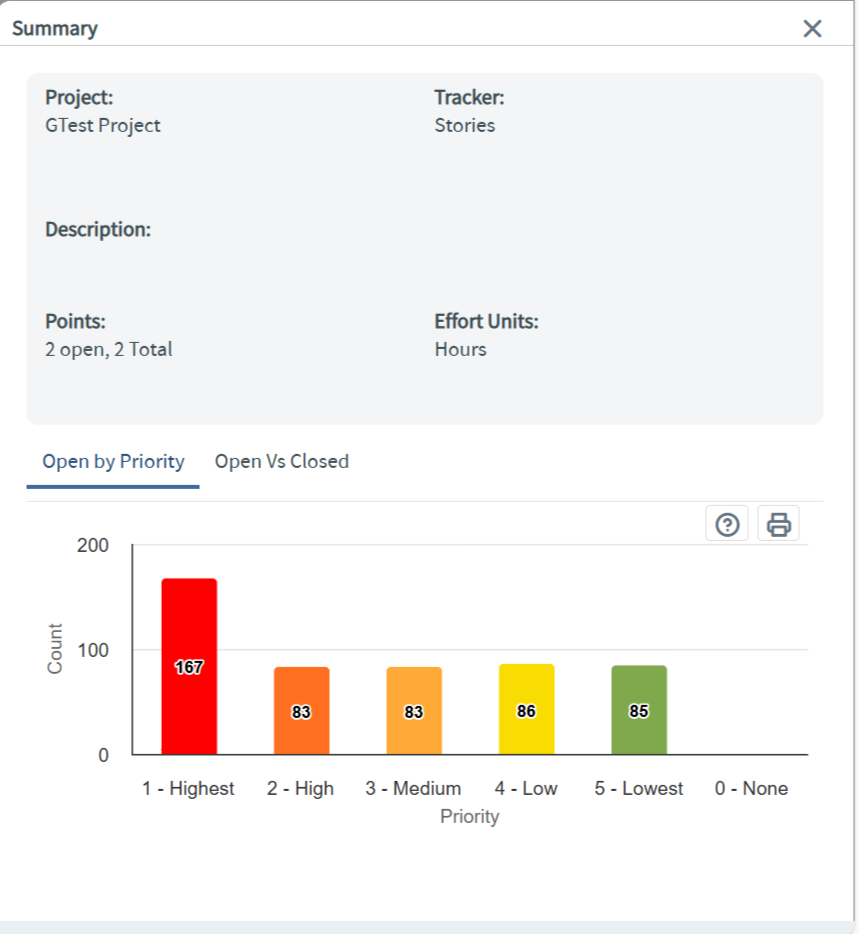Switch to the Open Vs Closed tab
This screenshot has width=859, height=934.
[282, 462]
